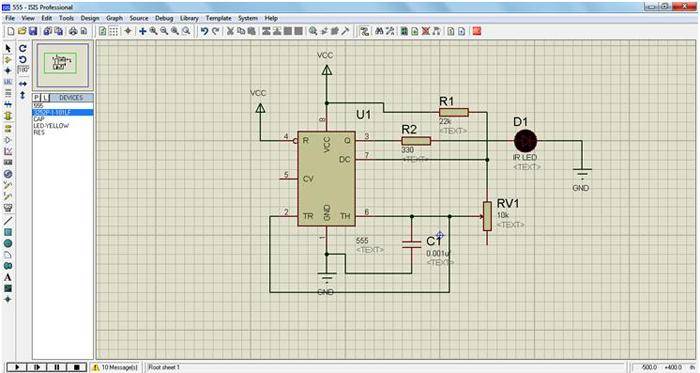Image resolution: width=700 pixels, height=373 pixels.
Task: Open the Library menu
Action: tap(189, 18)
